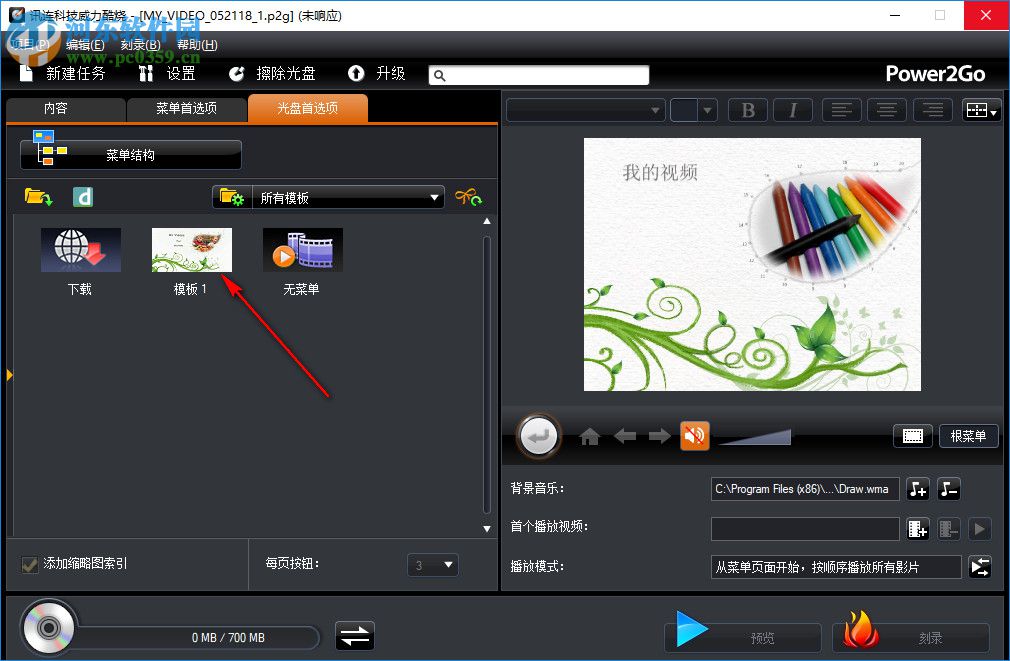
Task: Click the playback mode arrows icon
Action: [980, 567]
